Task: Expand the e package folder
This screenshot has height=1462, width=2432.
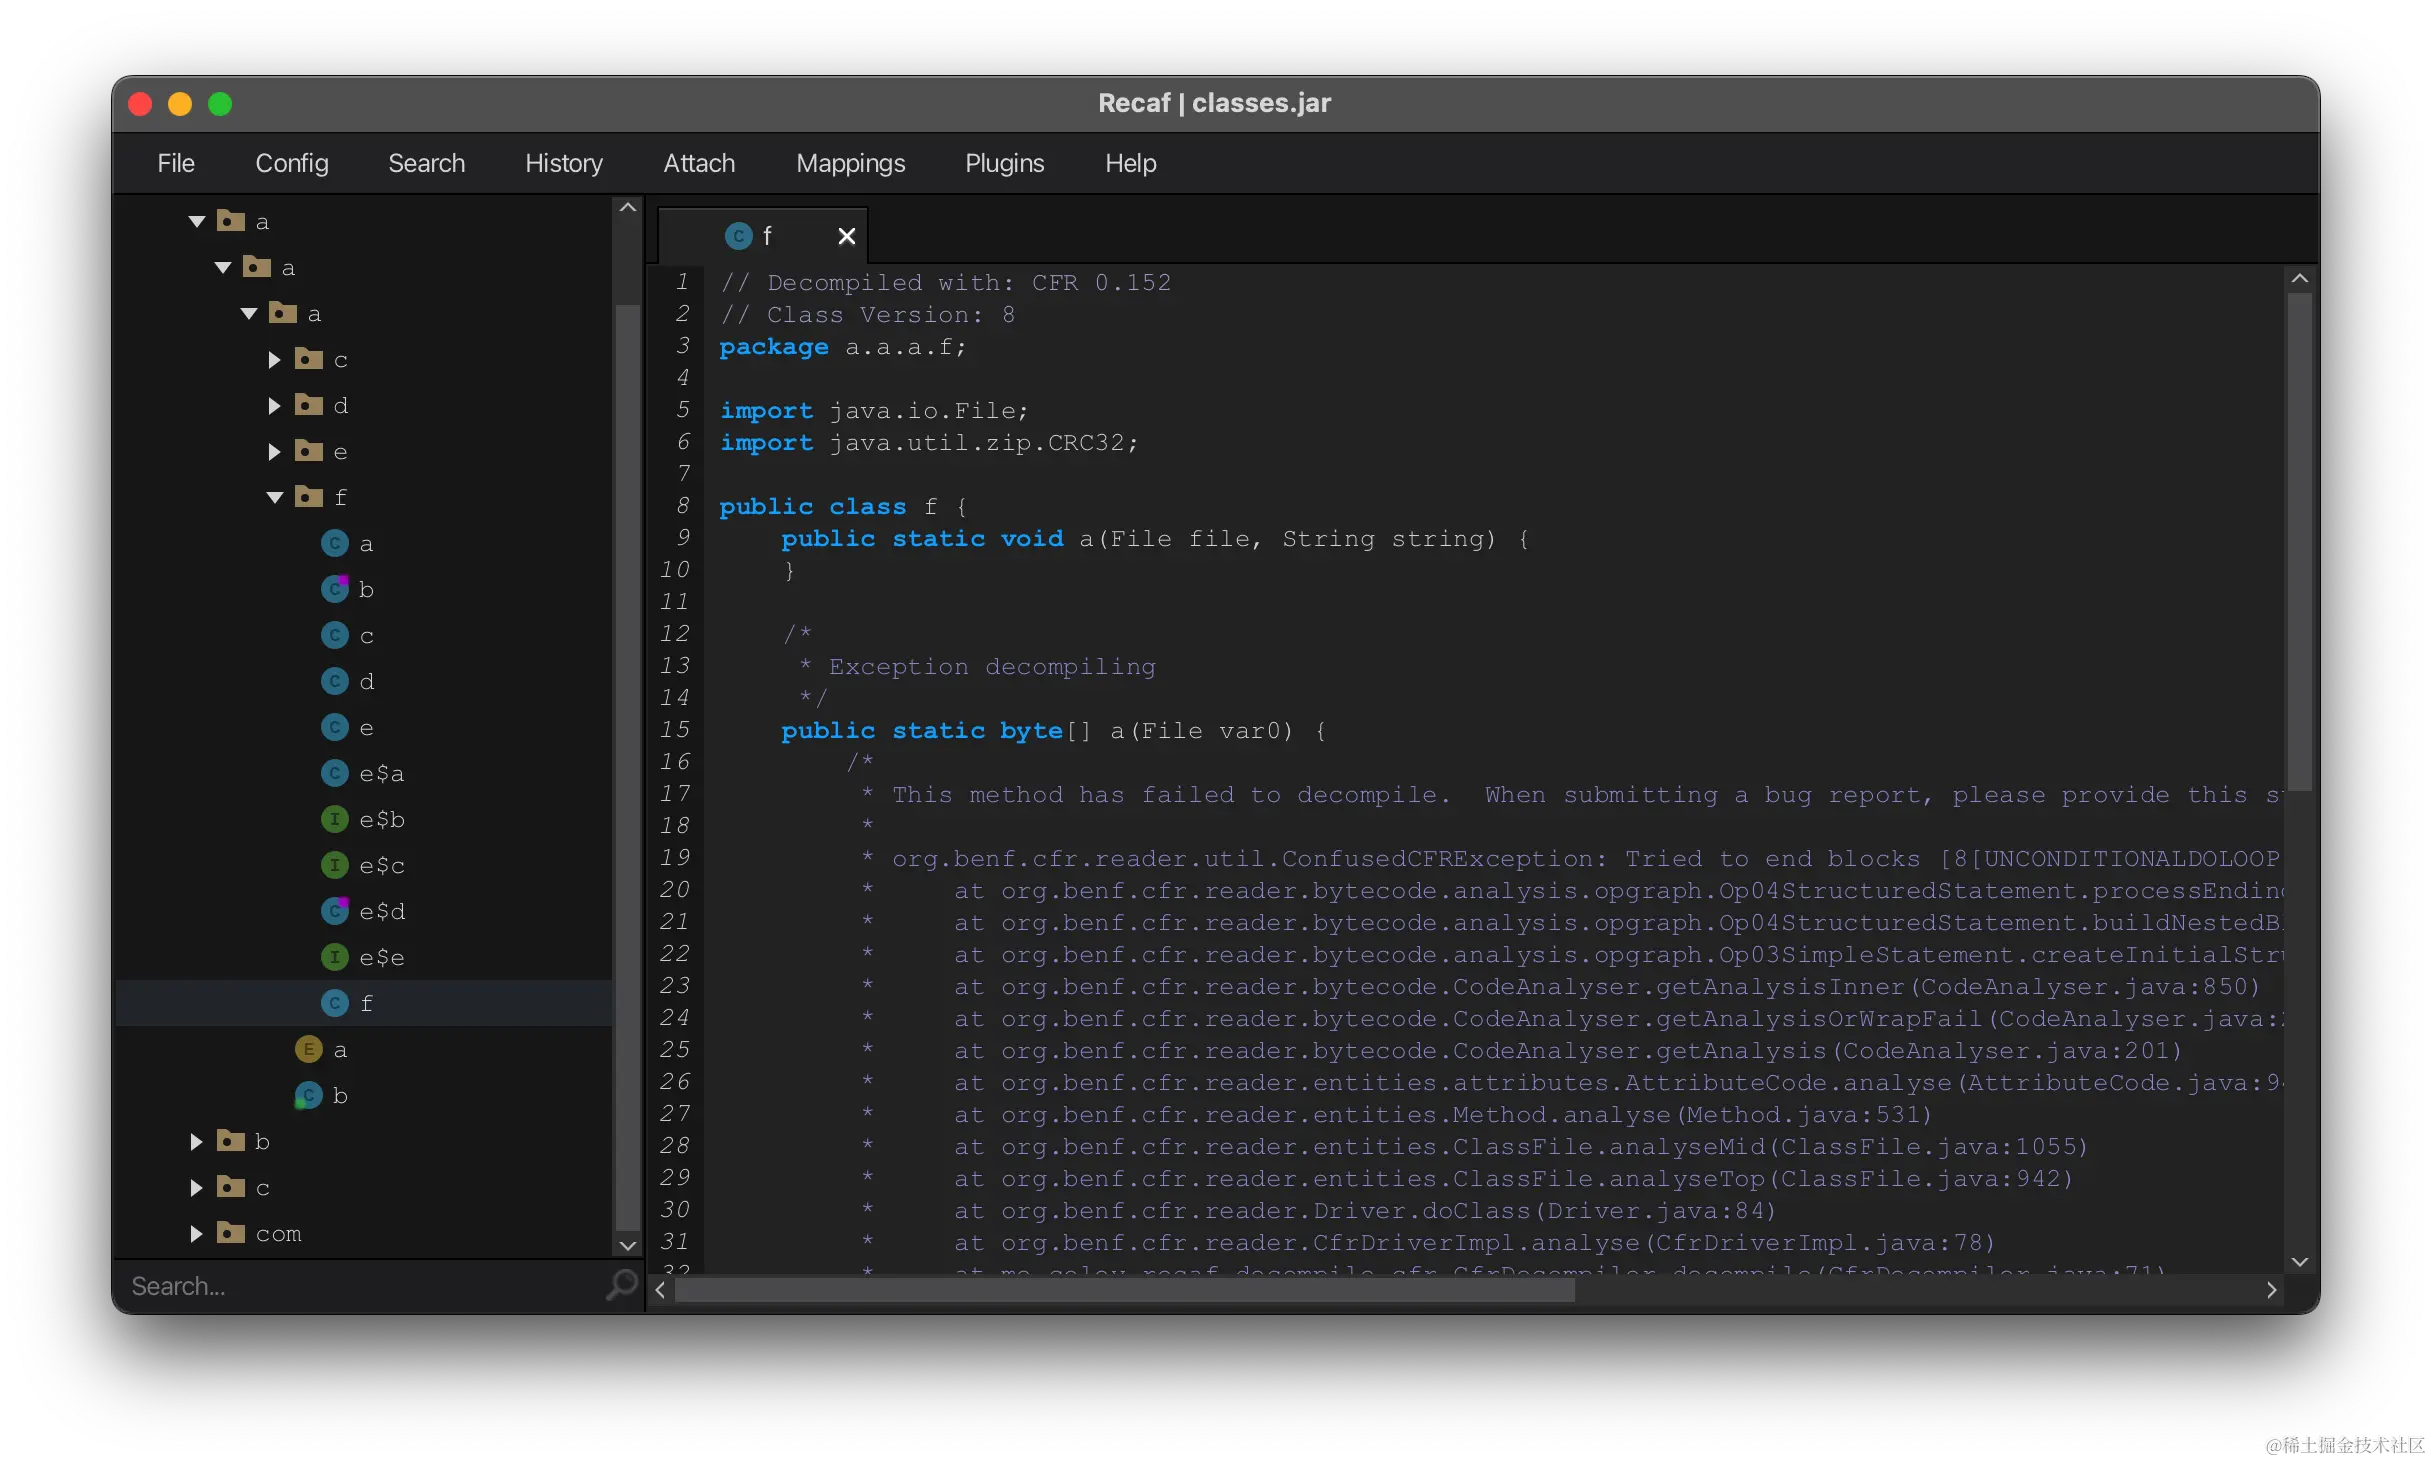Action: point(274,451)
